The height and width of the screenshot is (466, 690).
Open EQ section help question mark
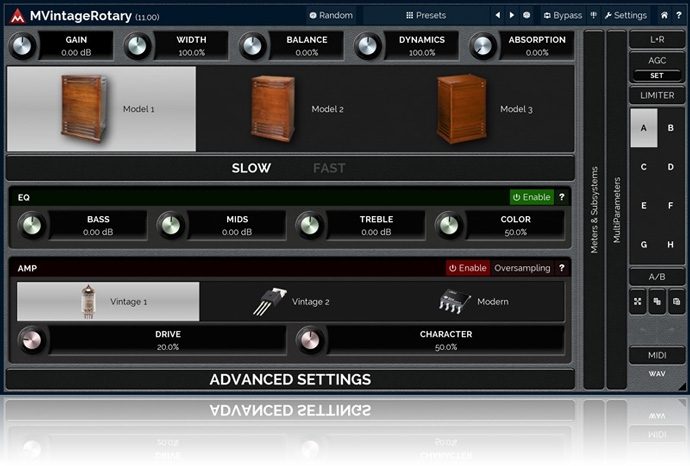click(562, 197)
